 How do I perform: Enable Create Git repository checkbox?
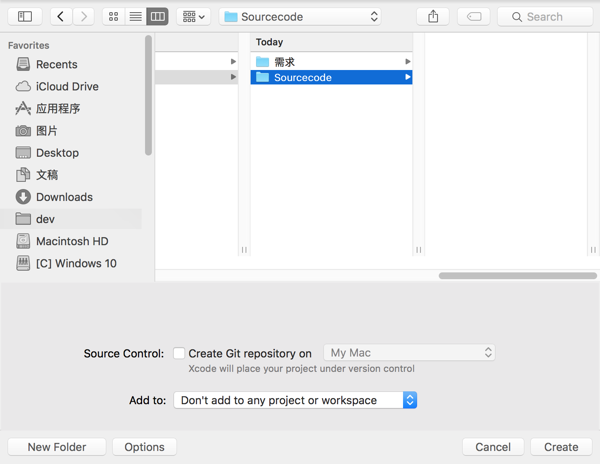[x=179, y=353]
